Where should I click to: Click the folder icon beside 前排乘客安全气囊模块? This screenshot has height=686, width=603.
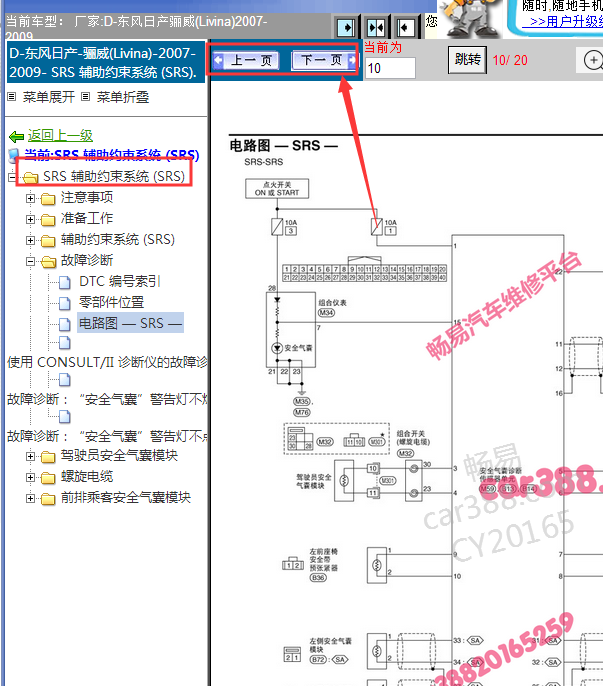48,499
